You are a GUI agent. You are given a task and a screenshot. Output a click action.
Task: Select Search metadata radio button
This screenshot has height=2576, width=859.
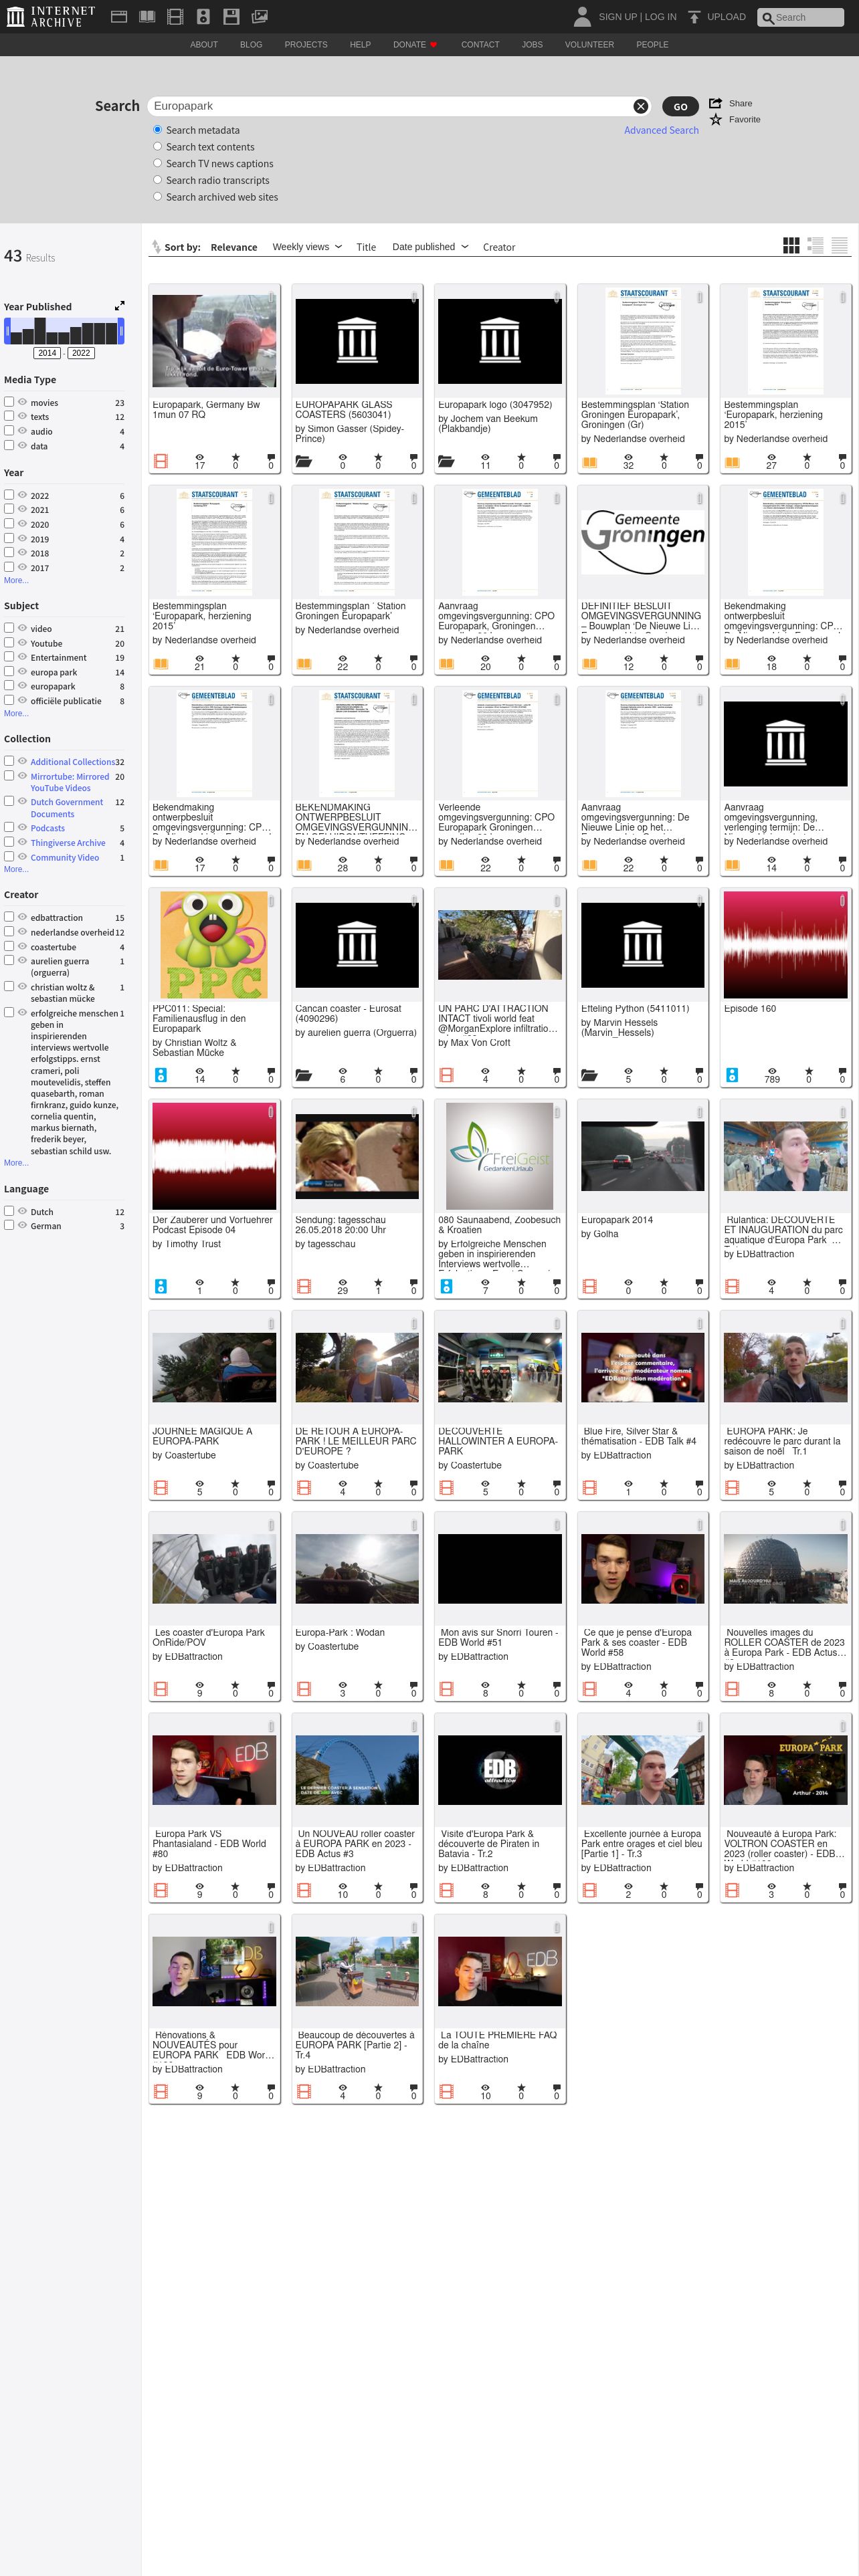click(x=157, y=130)
